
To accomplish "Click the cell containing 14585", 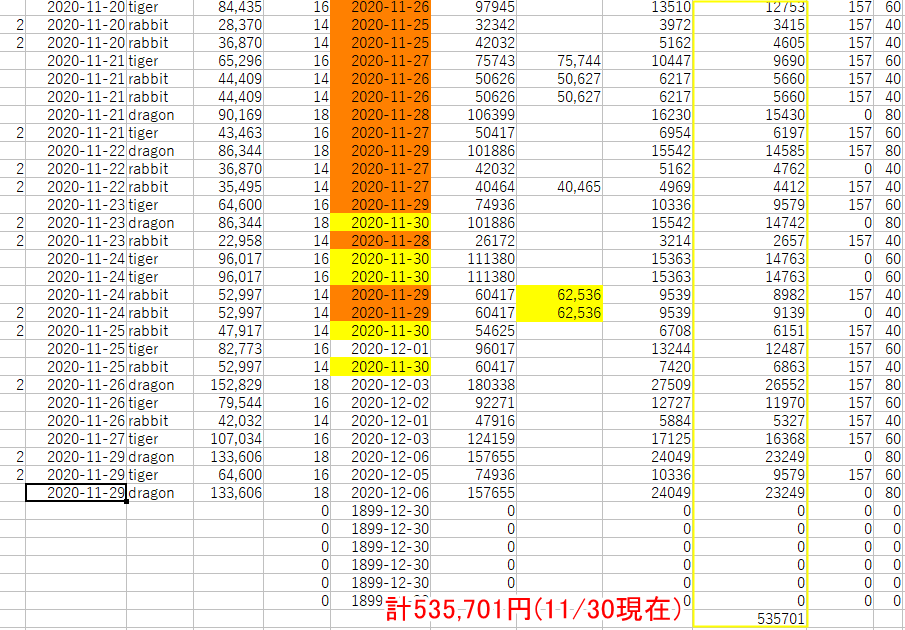I will (750, 151).
